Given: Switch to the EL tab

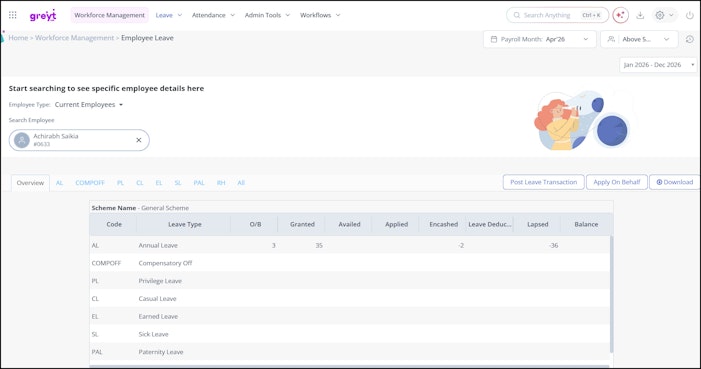Looking at the screenshot, I should pyautogui.click(x=159, y=183).
